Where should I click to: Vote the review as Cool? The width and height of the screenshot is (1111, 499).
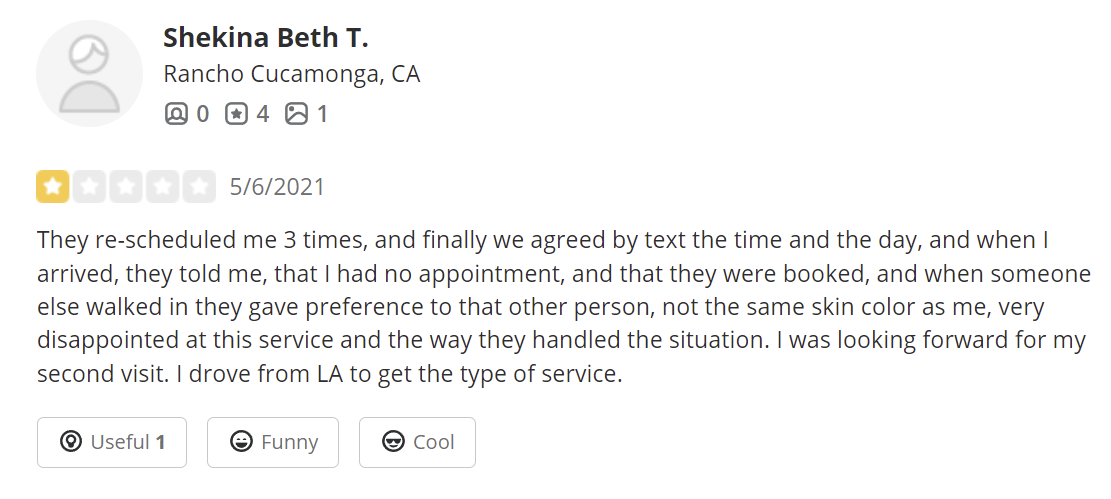417,442
